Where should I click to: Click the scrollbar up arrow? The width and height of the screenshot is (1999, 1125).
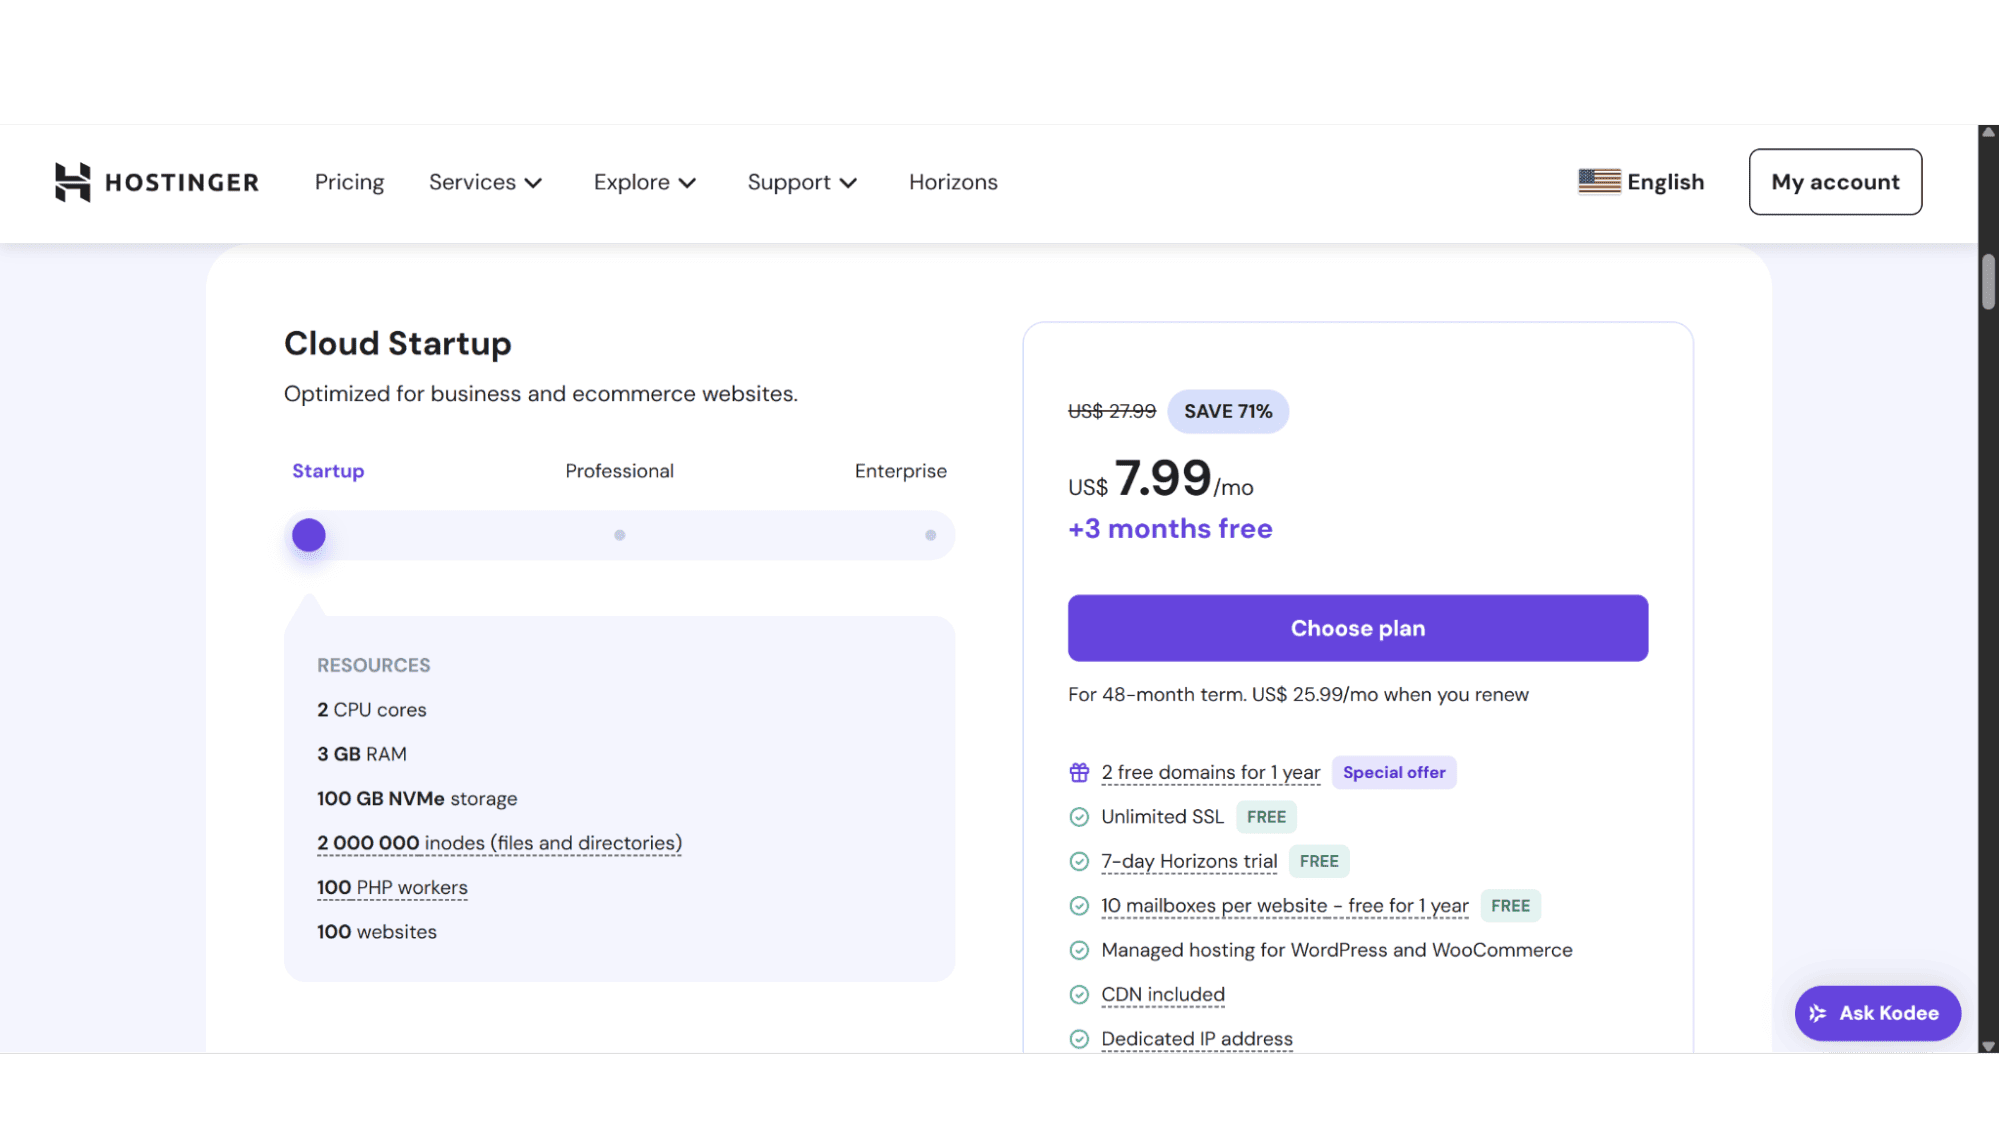pyautogui.click(x=1988, y=132)
